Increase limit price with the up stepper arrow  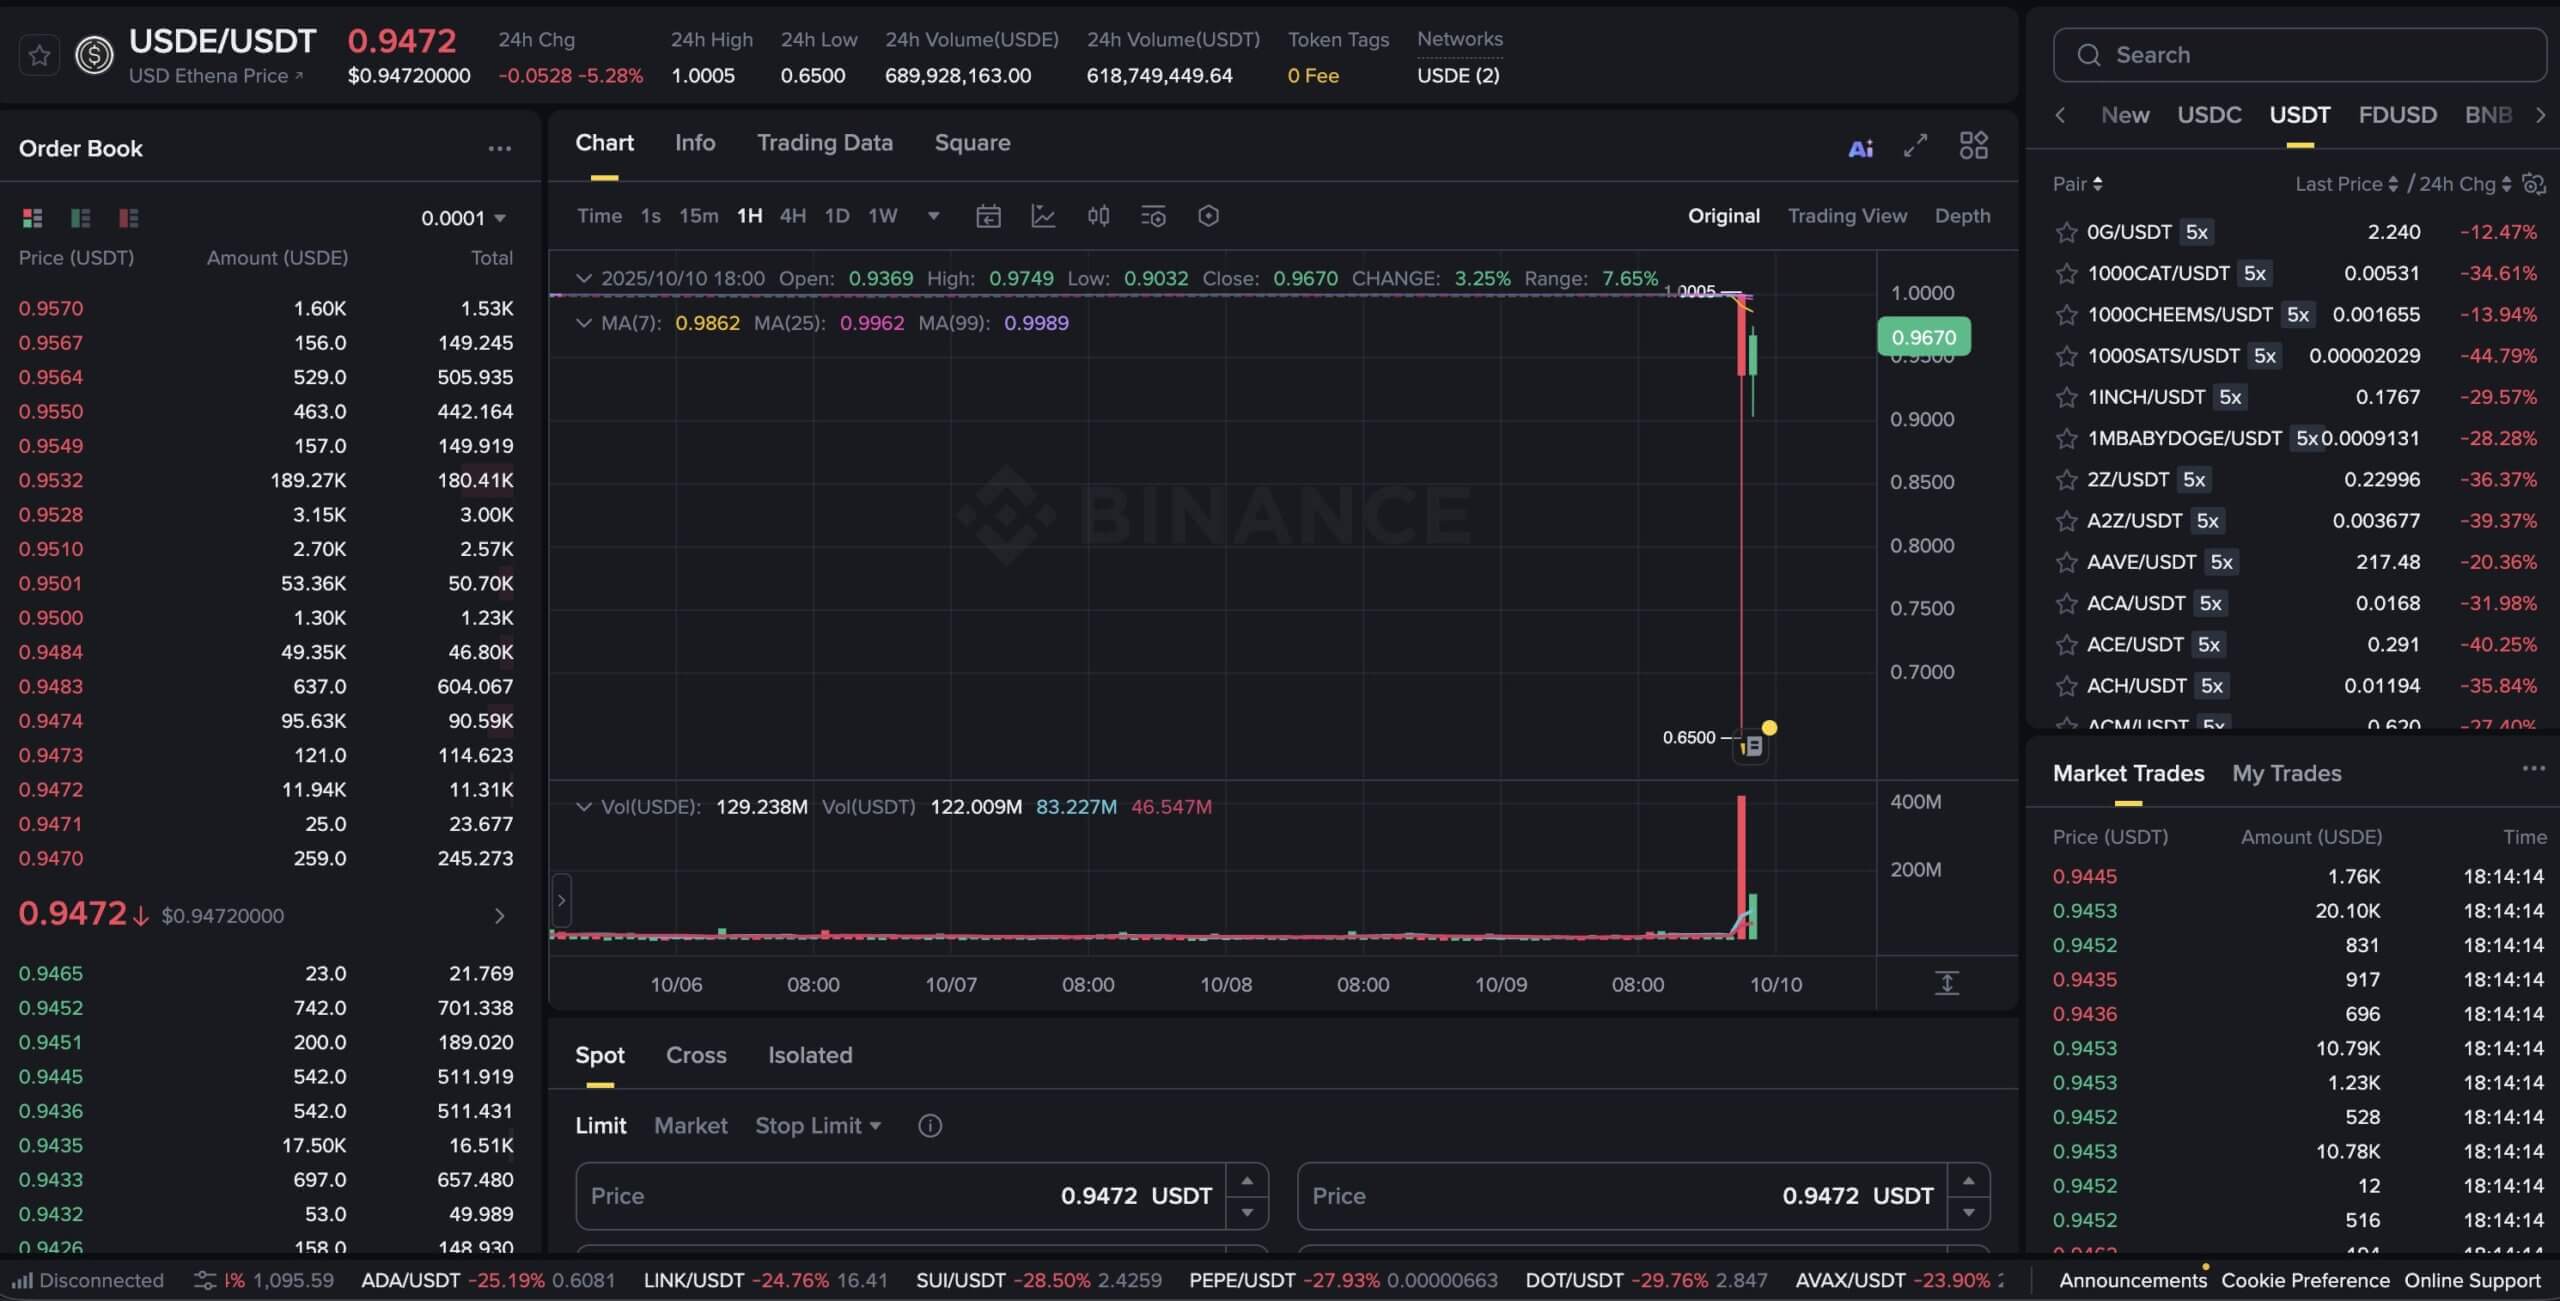(1247, 1181)
